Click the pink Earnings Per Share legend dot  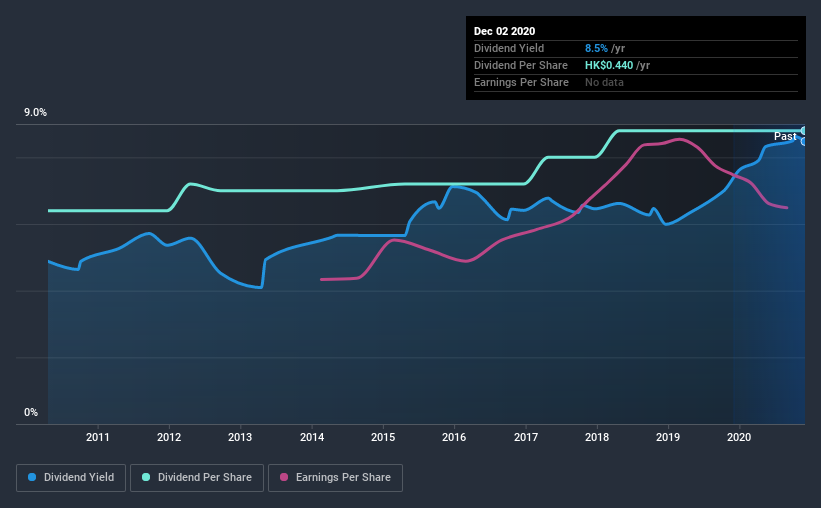284,477
